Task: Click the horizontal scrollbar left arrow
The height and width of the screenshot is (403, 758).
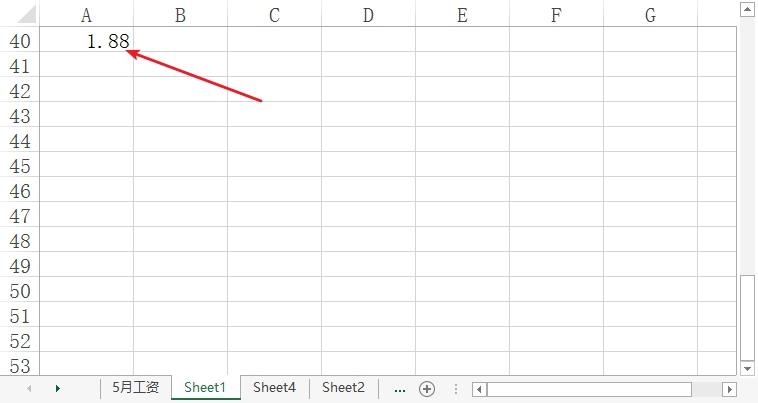Action: [x=480, y=389]
